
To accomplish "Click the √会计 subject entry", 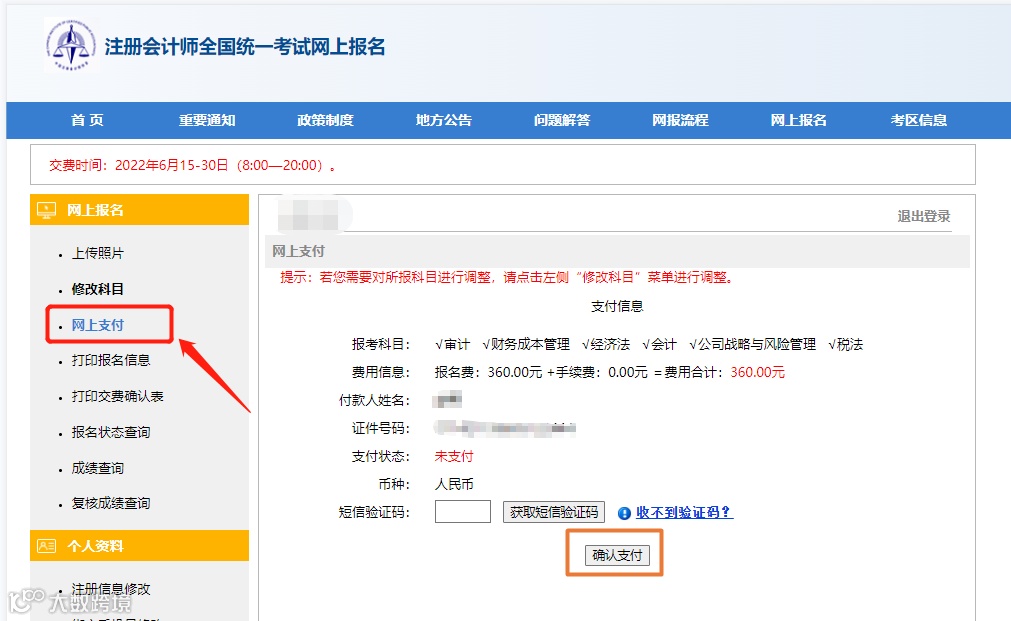I will tap(660, 344).
